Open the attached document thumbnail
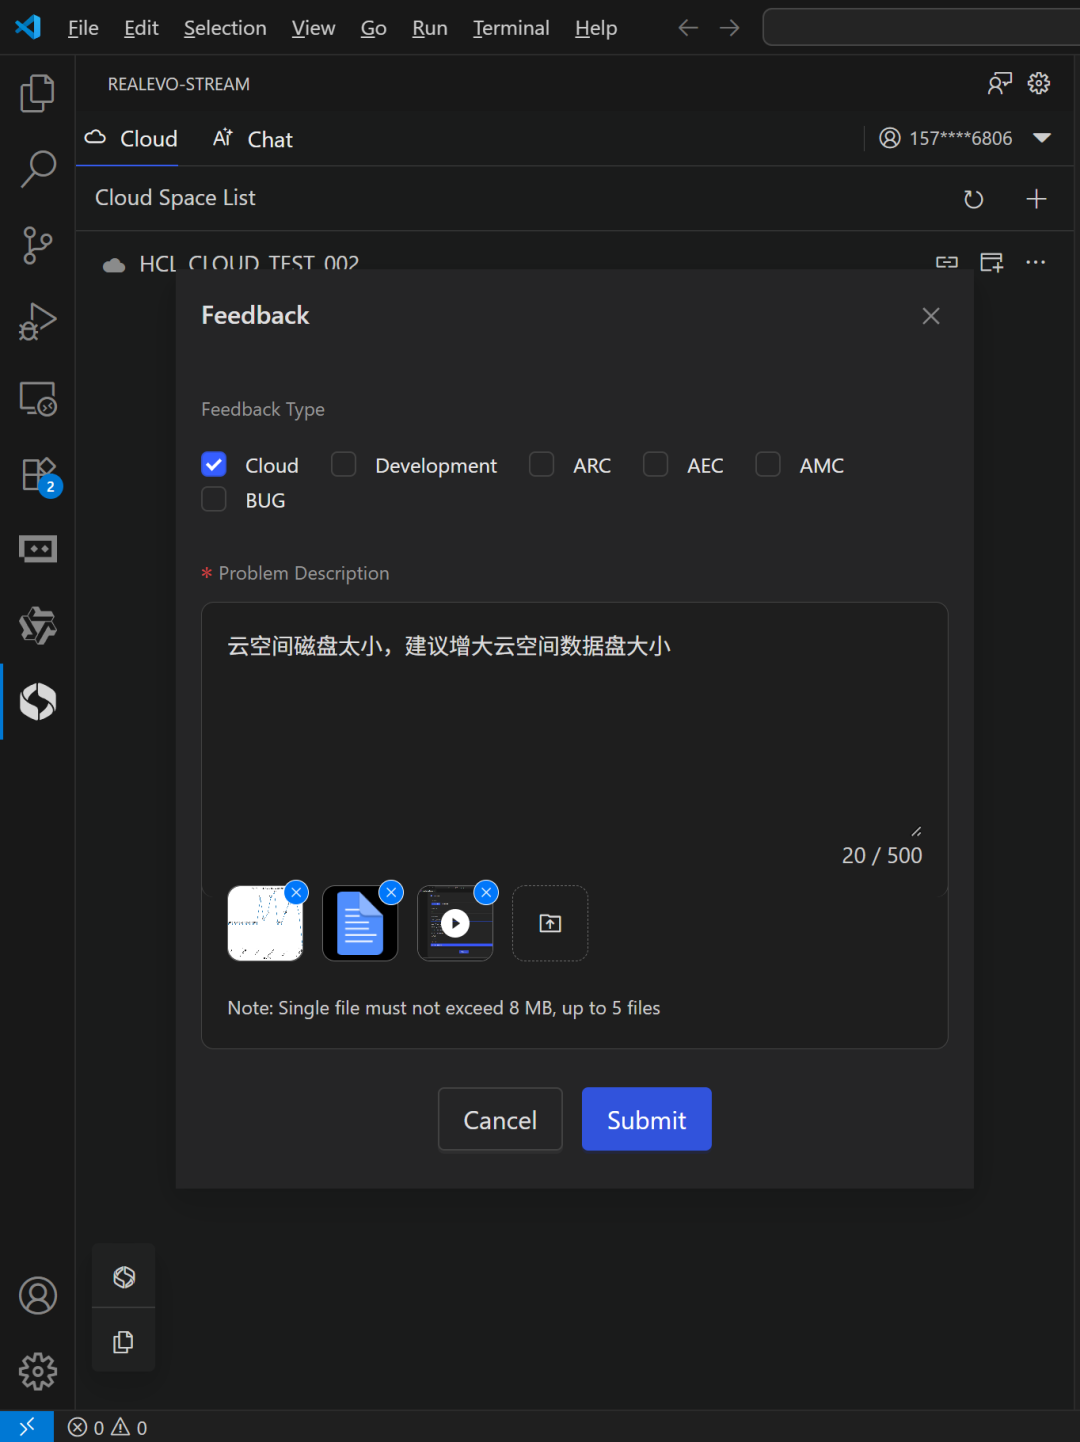The image size is (1080, 1442). point(360,924)
